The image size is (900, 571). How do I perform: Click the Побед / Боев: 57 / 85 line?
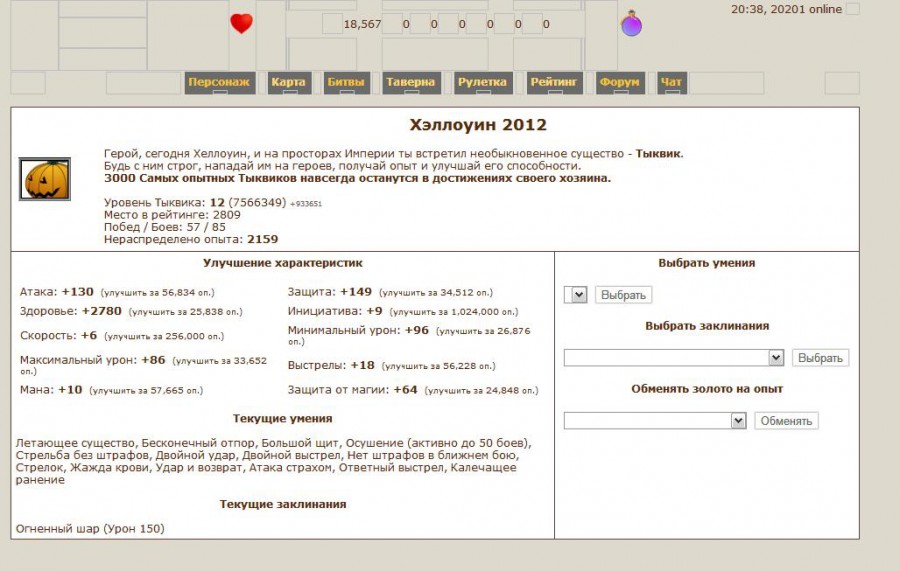[165, 227]
